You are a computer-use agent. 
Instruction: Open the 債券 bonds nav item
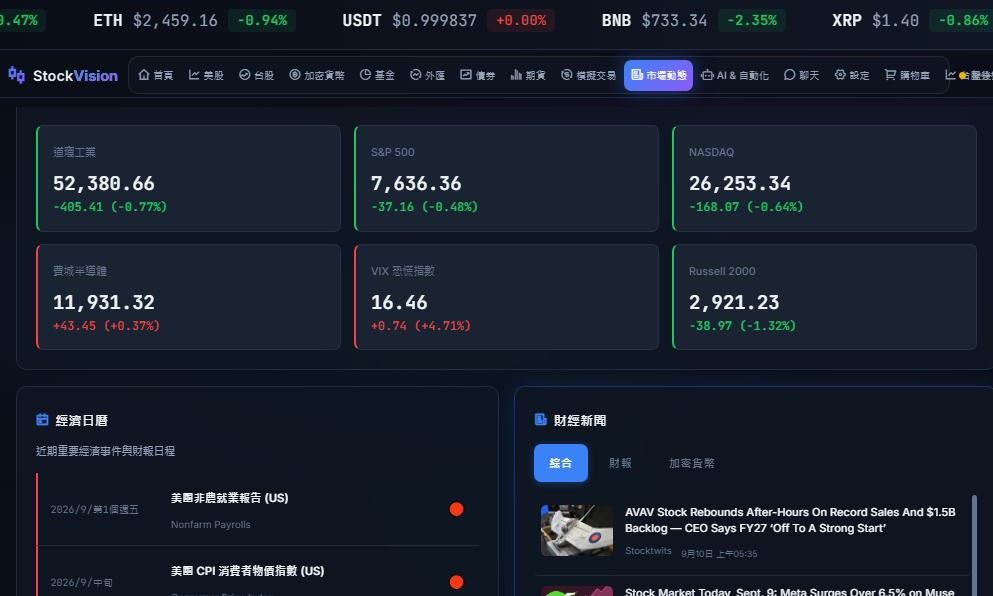click(478, 75)
